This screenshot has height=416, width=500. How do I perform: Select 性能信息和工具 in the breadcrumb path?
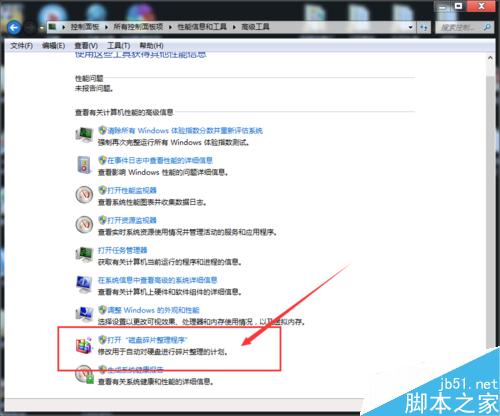pyautogui.click(x=202, y=27)
